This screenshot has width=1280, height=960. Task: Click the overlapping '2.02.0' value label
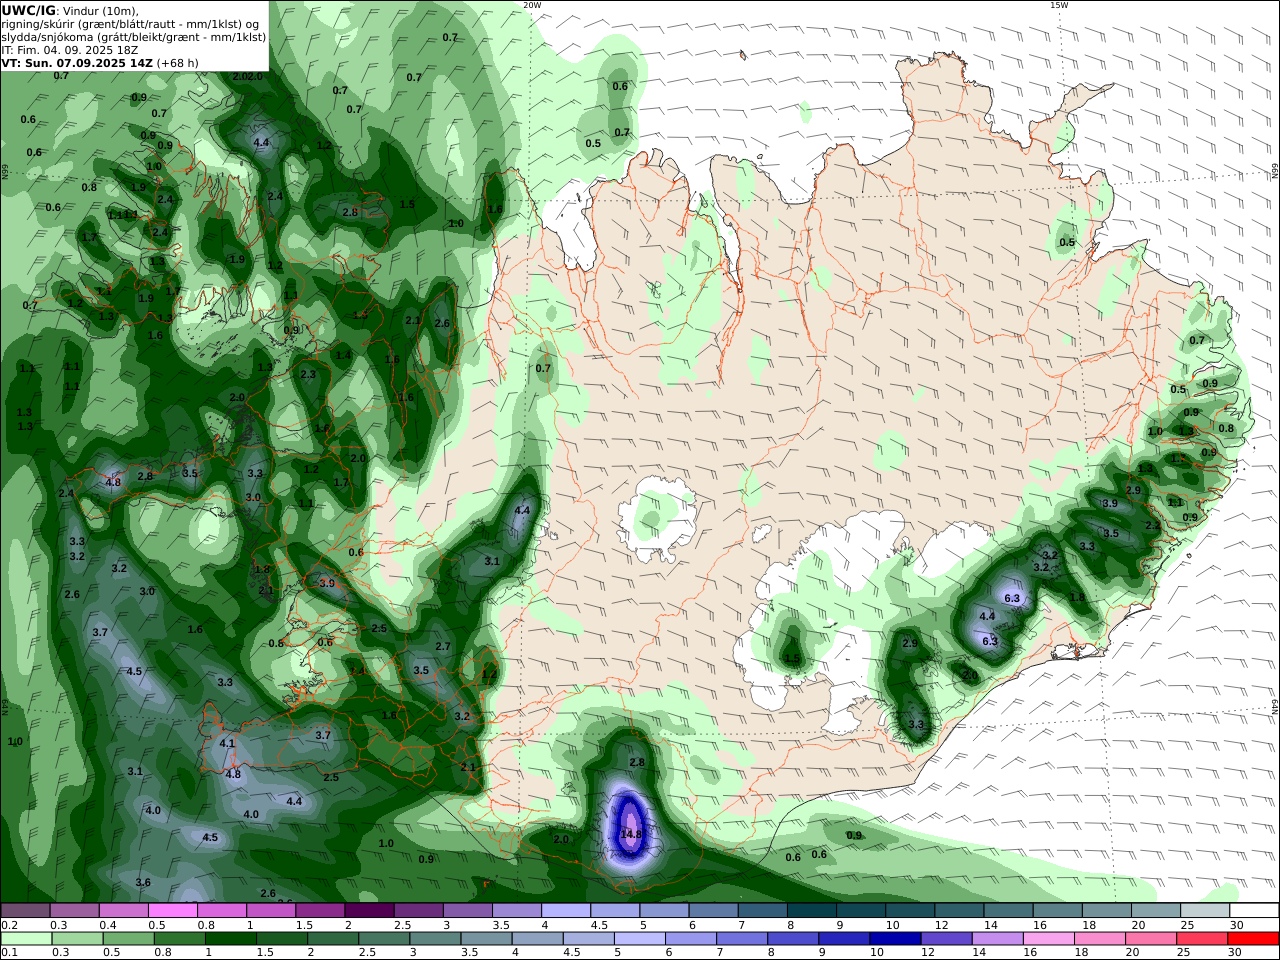(247, 77)
